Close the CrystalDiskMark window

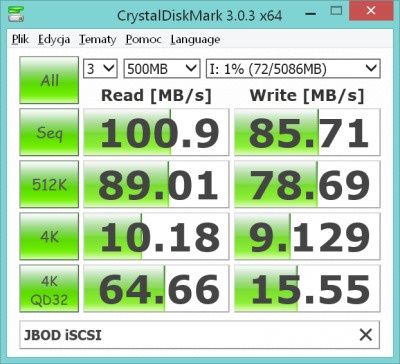click(370, 11)
